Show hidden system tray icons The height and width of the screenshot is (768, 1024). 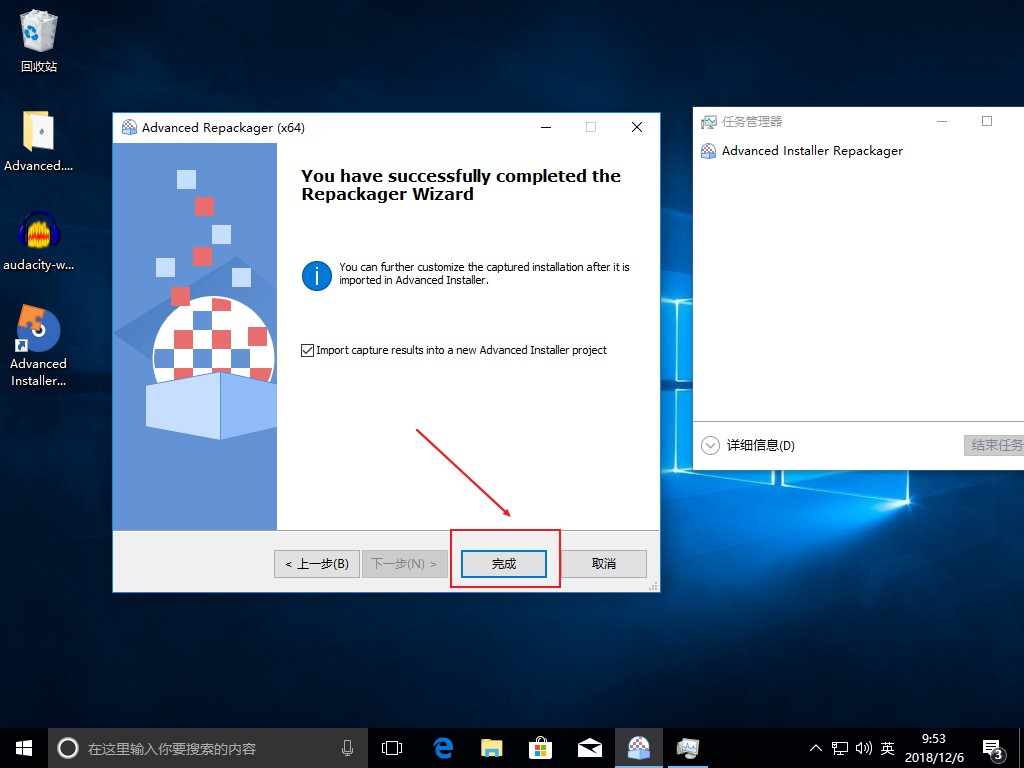[x=816, y=748]
